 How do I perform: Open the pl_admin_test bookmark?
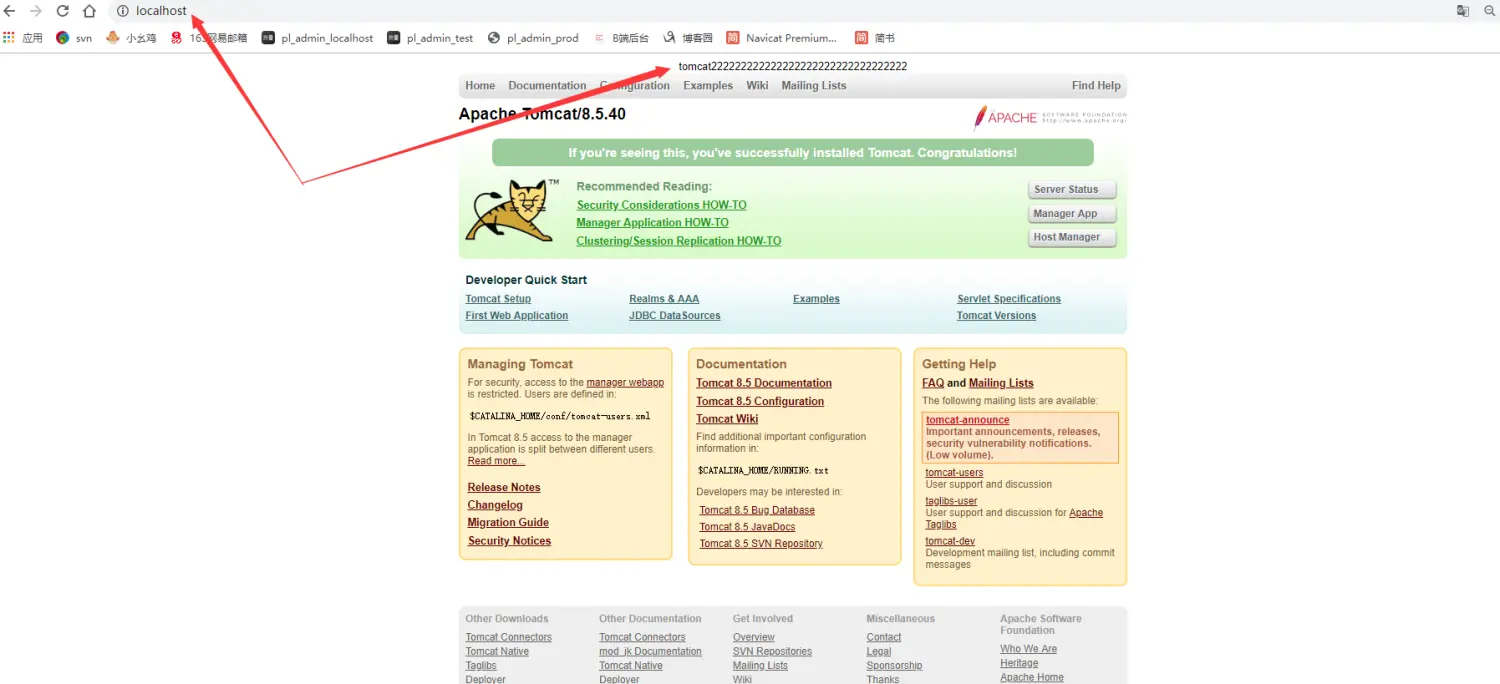tap(430, 38)
